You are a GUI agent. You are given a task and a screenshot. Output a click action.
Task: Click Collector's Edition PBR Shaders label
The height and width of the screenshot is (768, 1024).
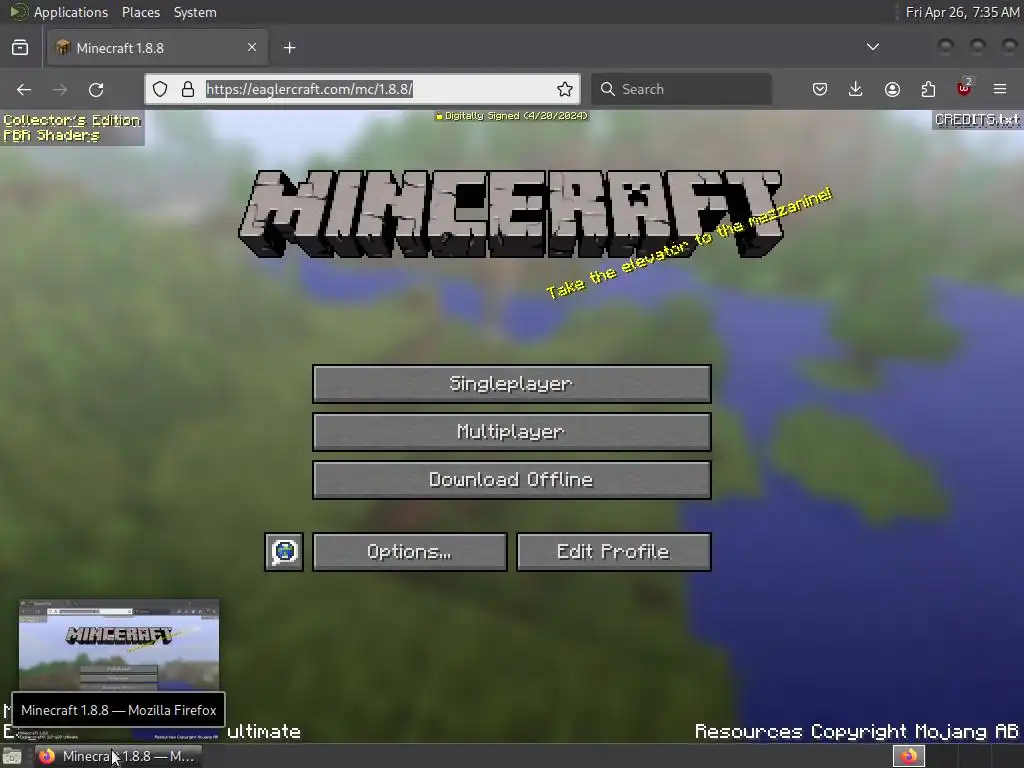coord(72,128)
